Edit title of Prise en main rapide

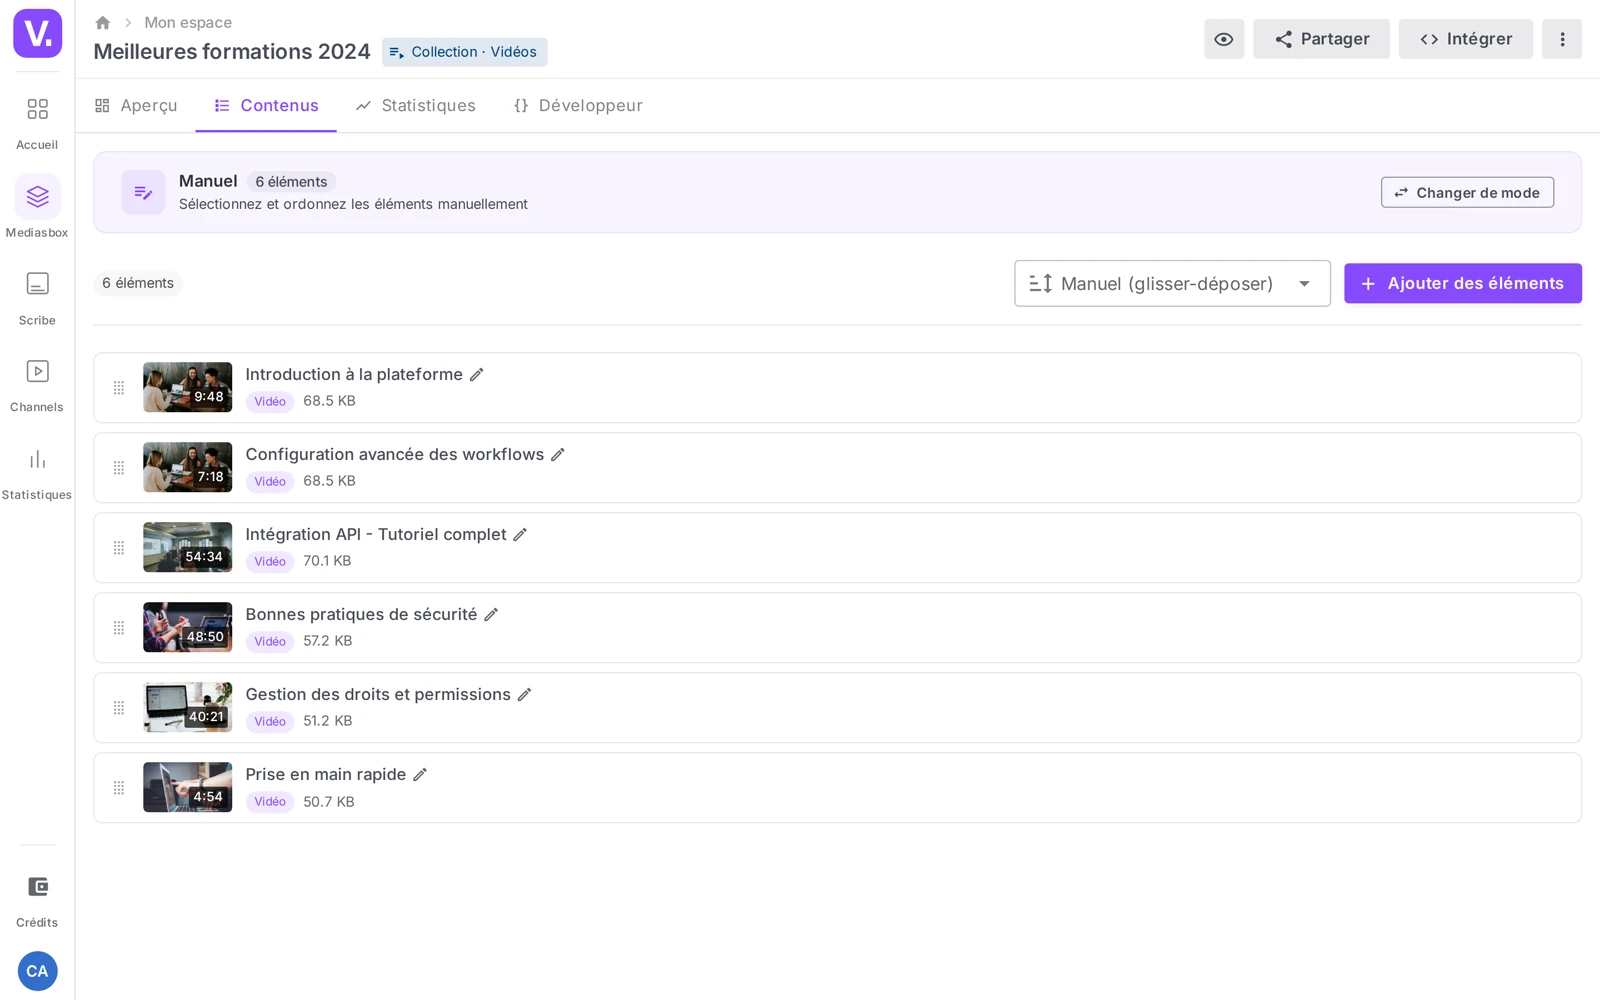pos(420,774)
